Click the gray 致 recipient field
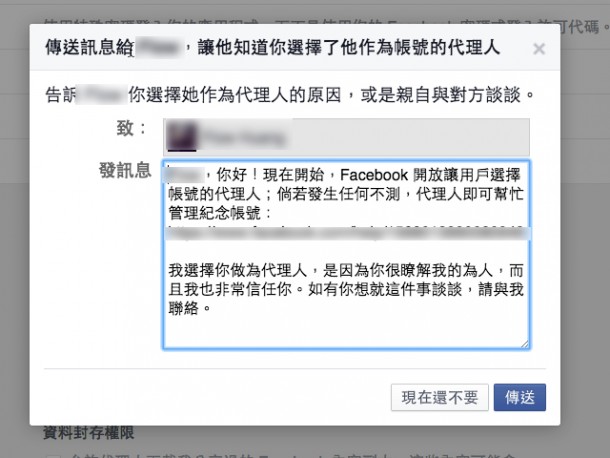Viewport: 610px width, 458px height. (x=346, y=137)
